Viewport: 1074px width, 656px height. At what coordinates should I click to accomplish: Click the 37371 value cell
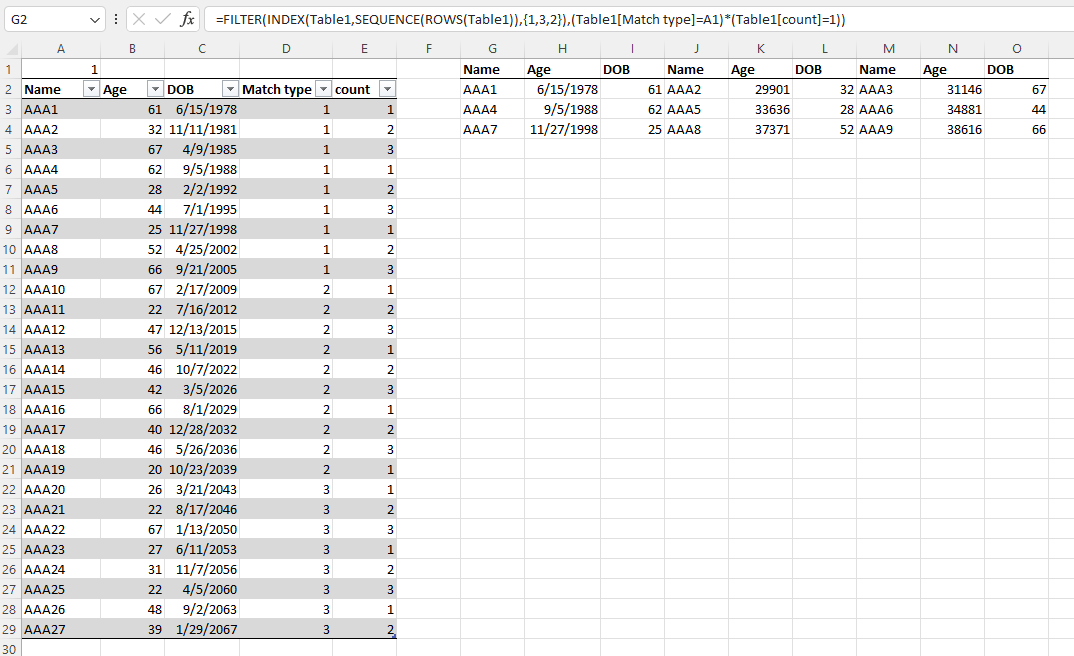tap(760, 129)
